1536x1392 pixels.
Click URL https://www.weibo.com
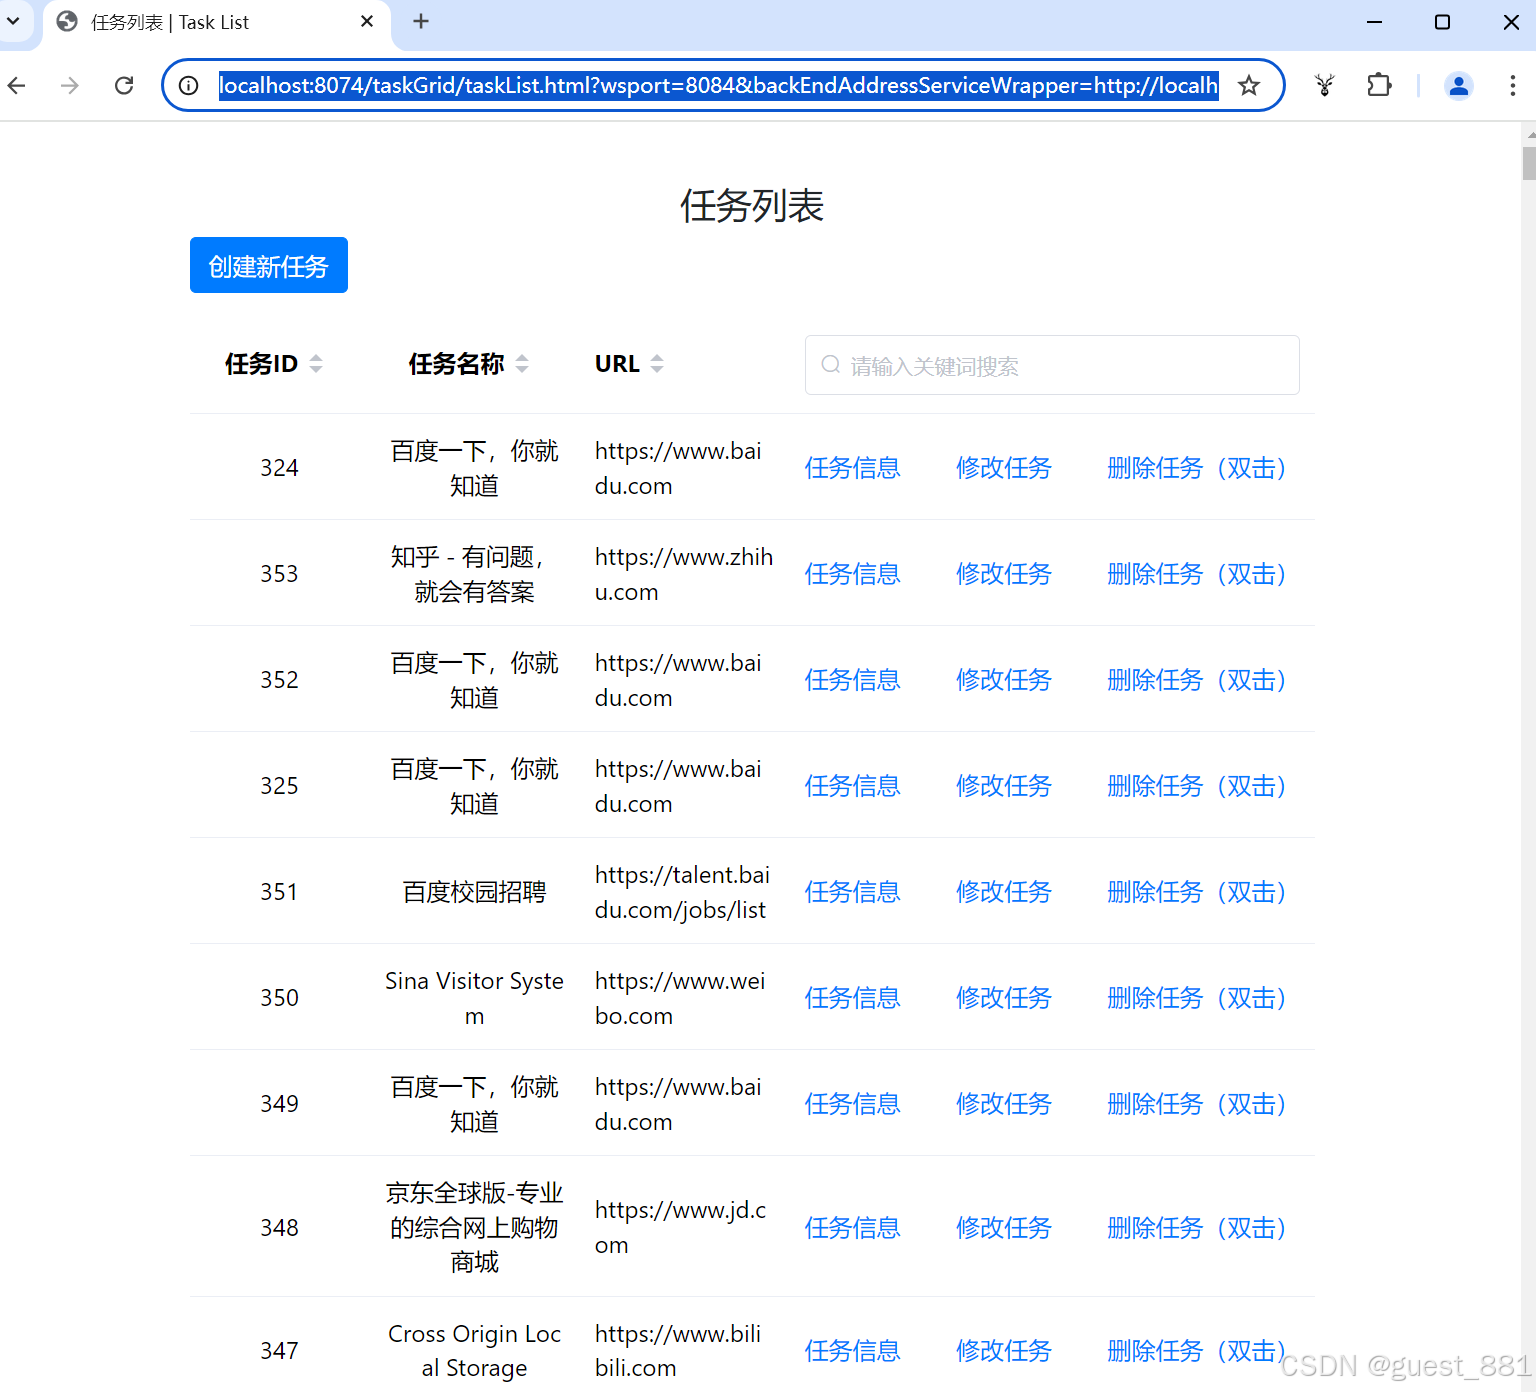(680, 998)
